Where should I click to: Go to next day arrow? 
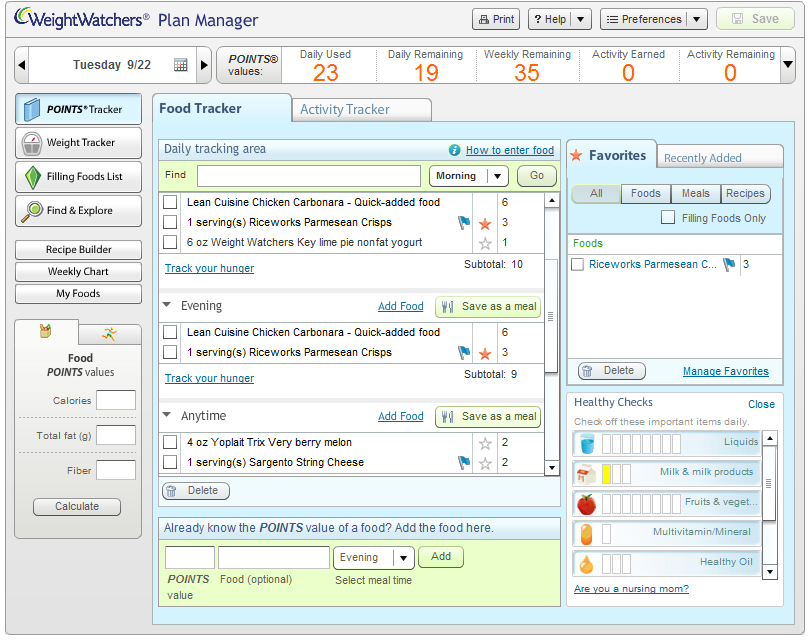(x=204, y=65)
